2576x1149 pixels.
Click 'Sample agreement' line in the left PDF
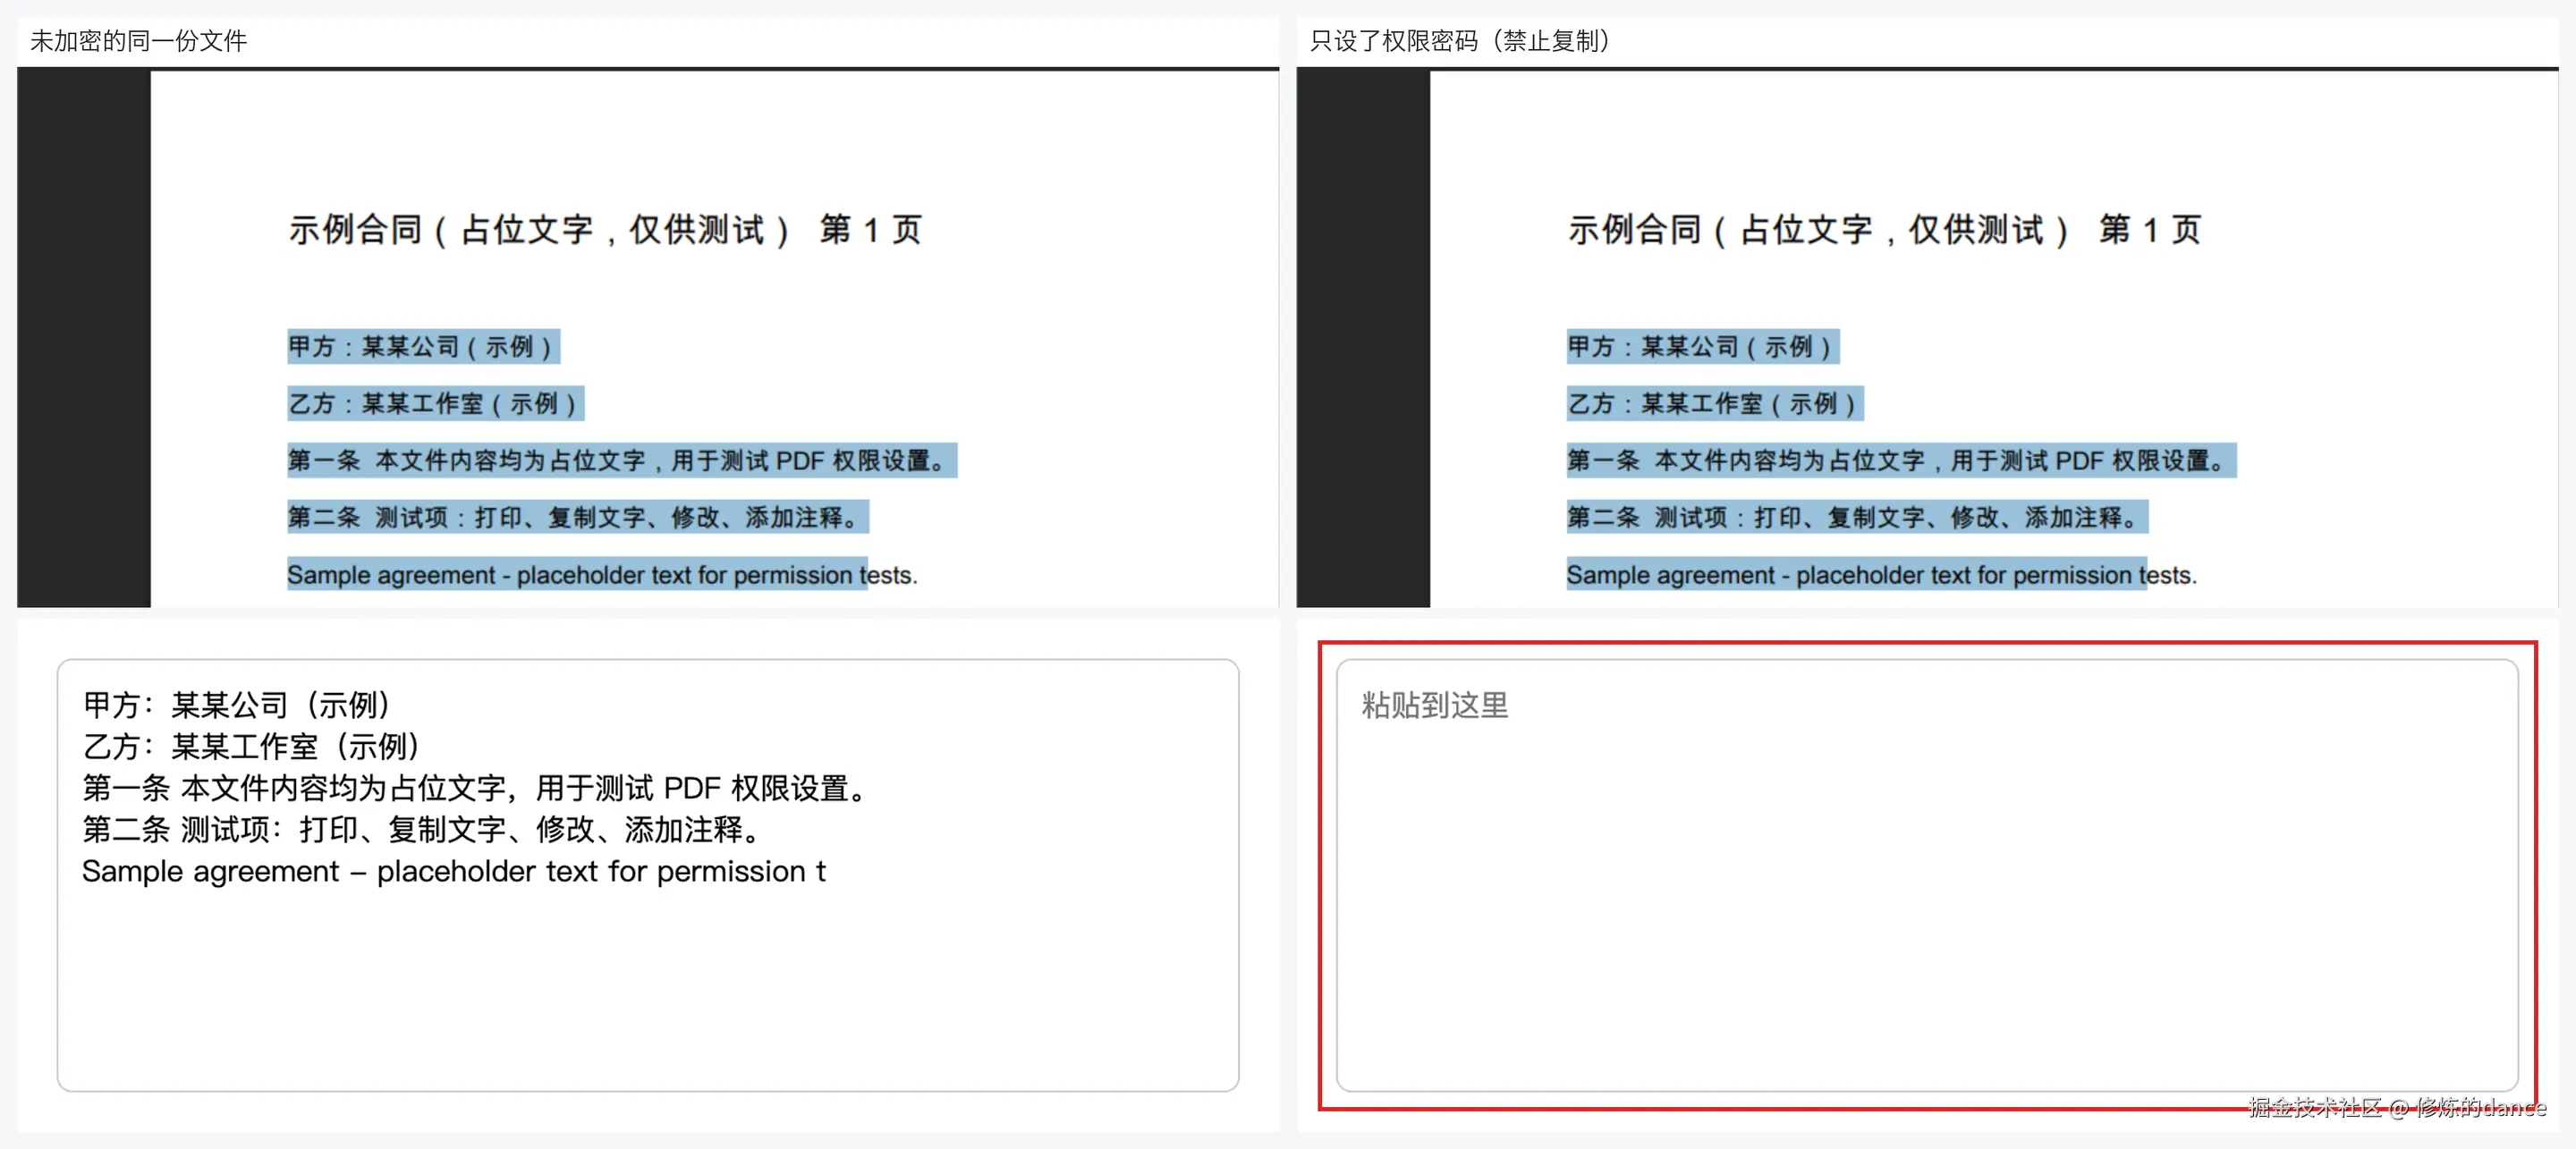coord(602,575)
